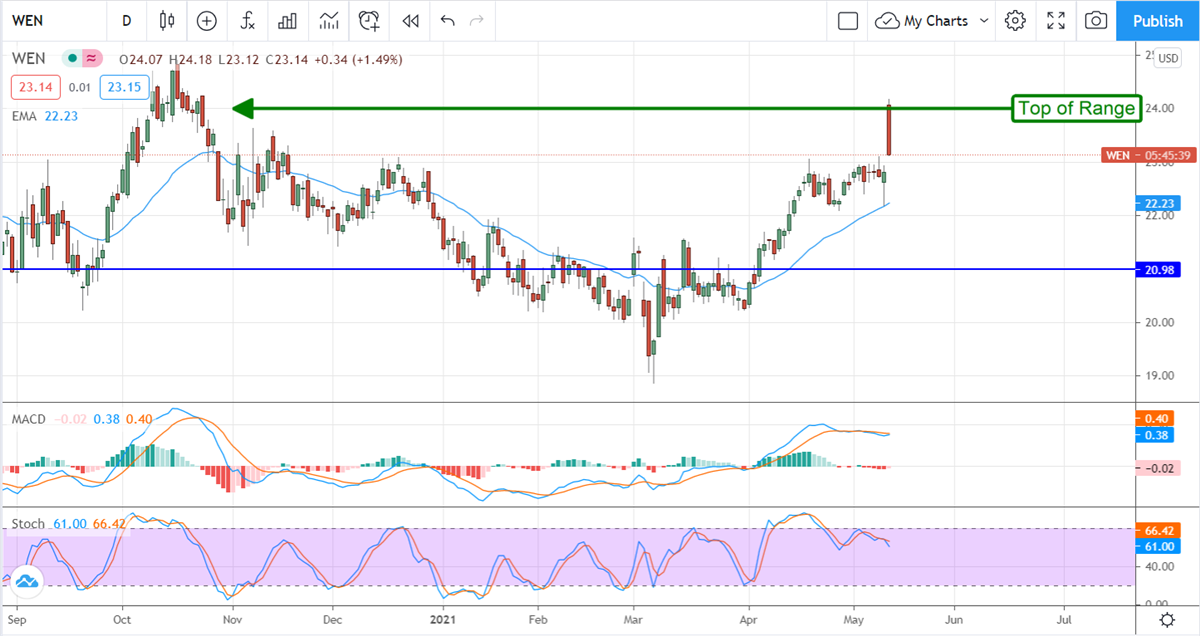Undo the last chart action
The height and width of the screenshot is (636, 1200).
447,20
